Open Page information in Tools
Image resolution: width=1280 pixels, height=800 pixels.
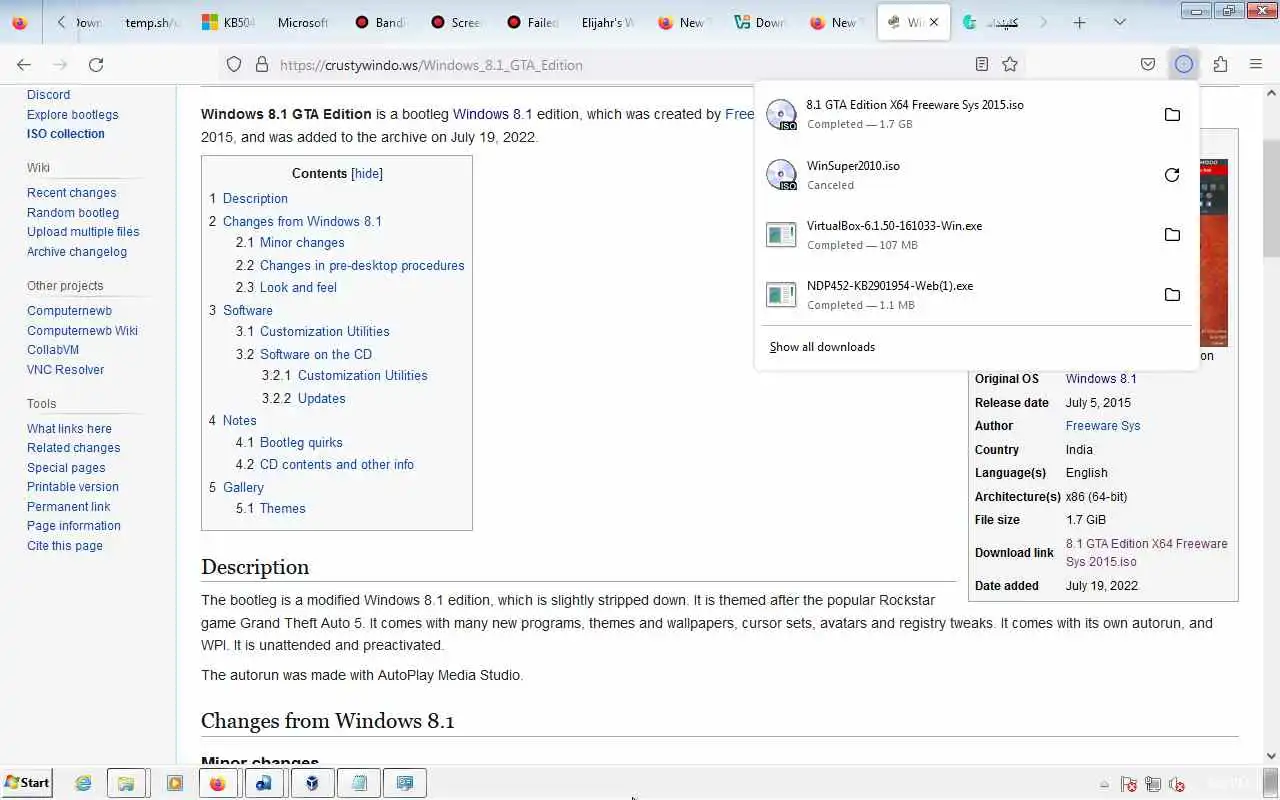tap(74, 526)
